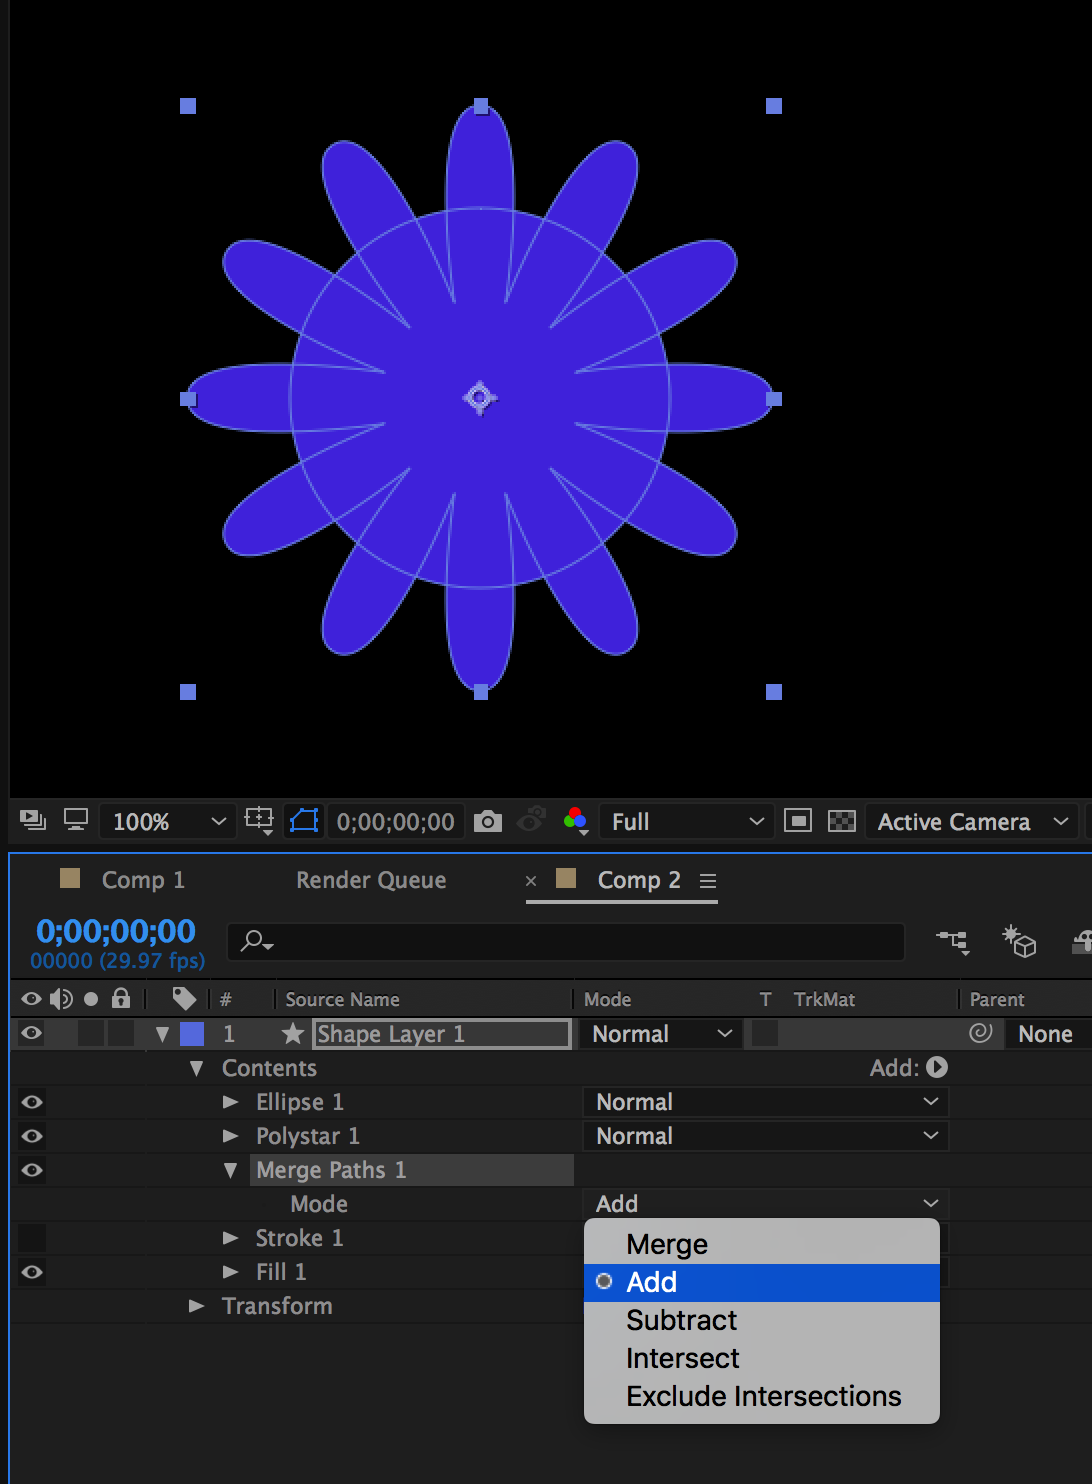Toggle Merge Paths 1 visibility eye
This screenshot has width=1092, height=1484.
click(32, 1170)
